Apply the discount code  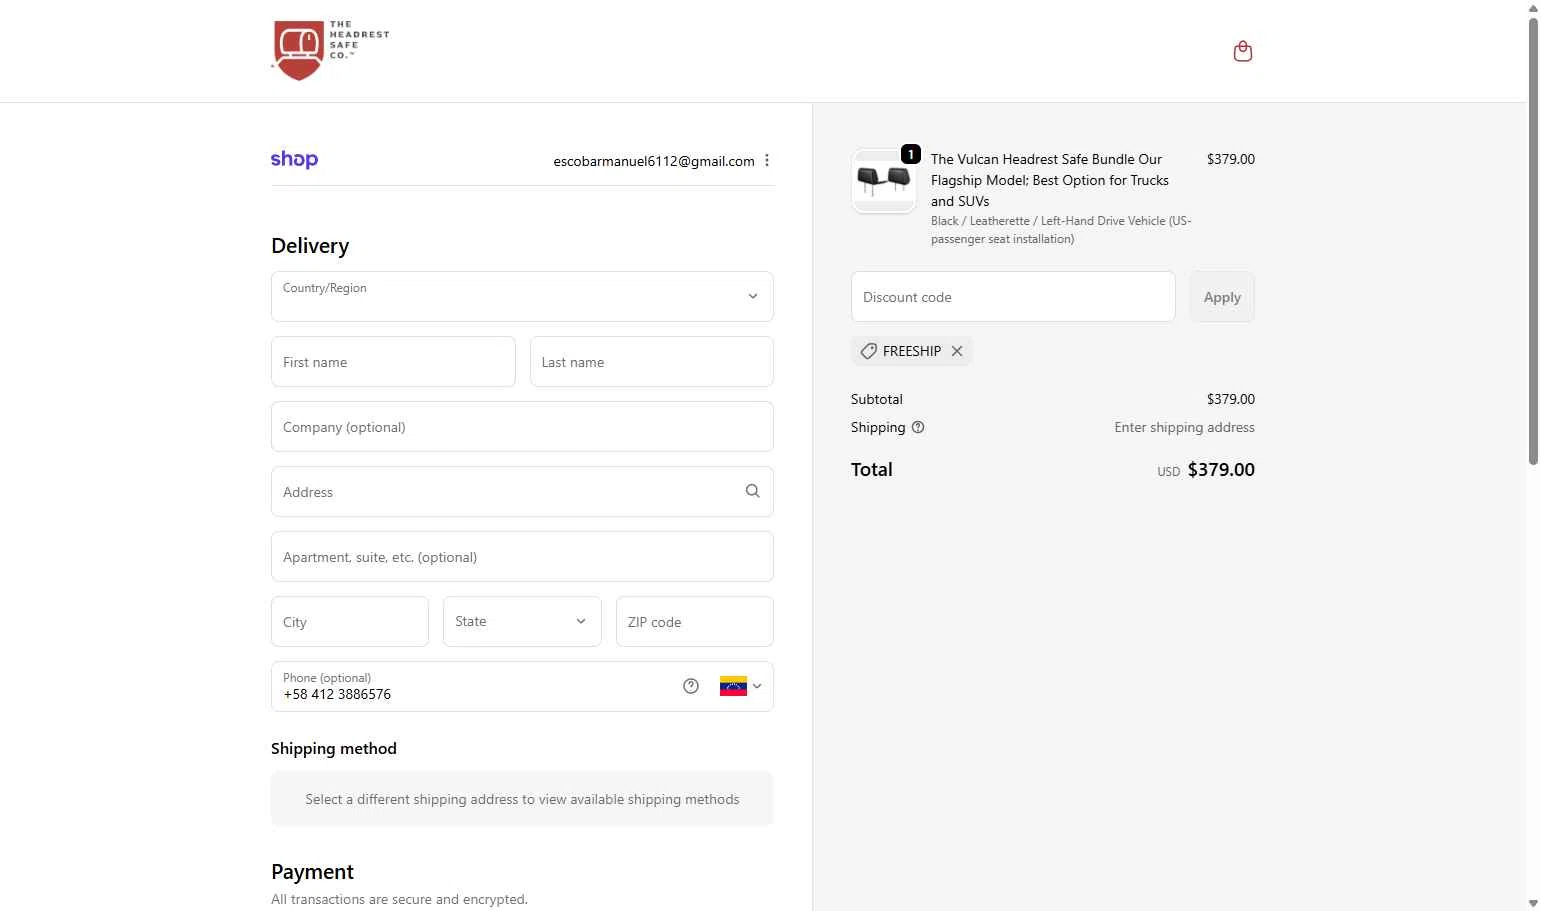coord(1222,296)
